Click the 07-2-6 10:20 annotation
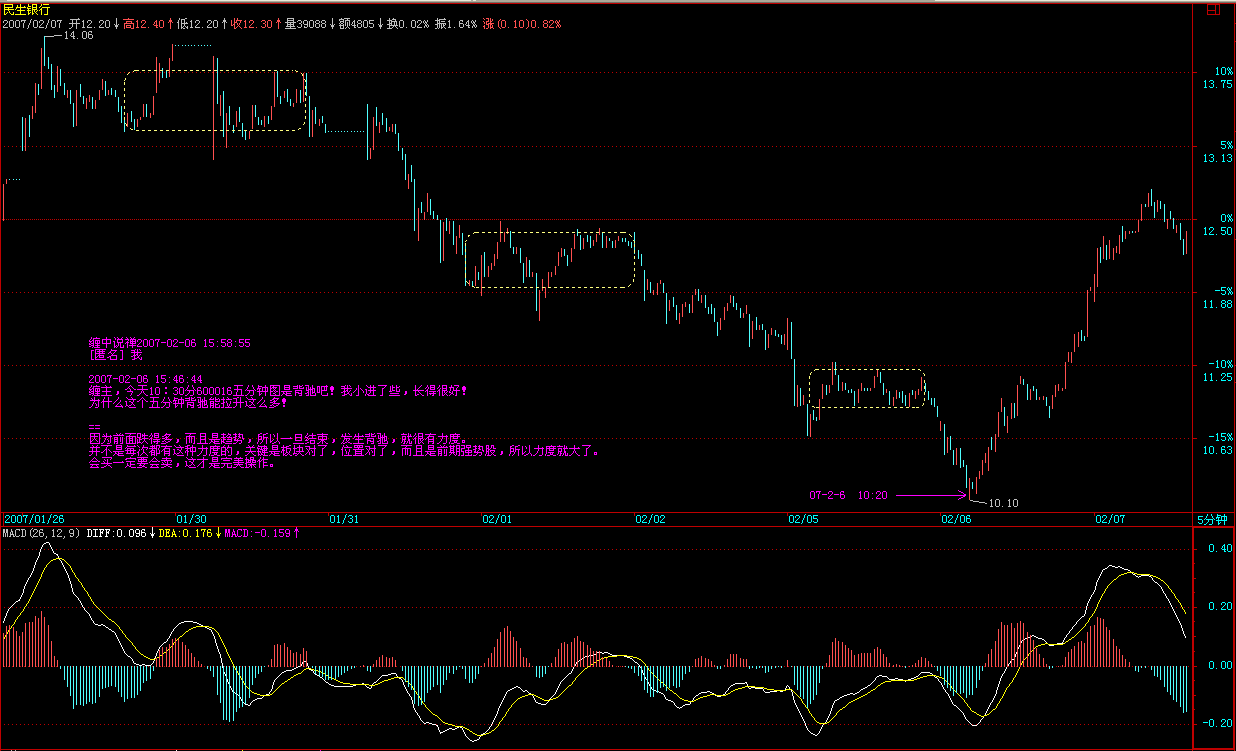The width and height of the screenshot is (1236, 751). [848, 494]
